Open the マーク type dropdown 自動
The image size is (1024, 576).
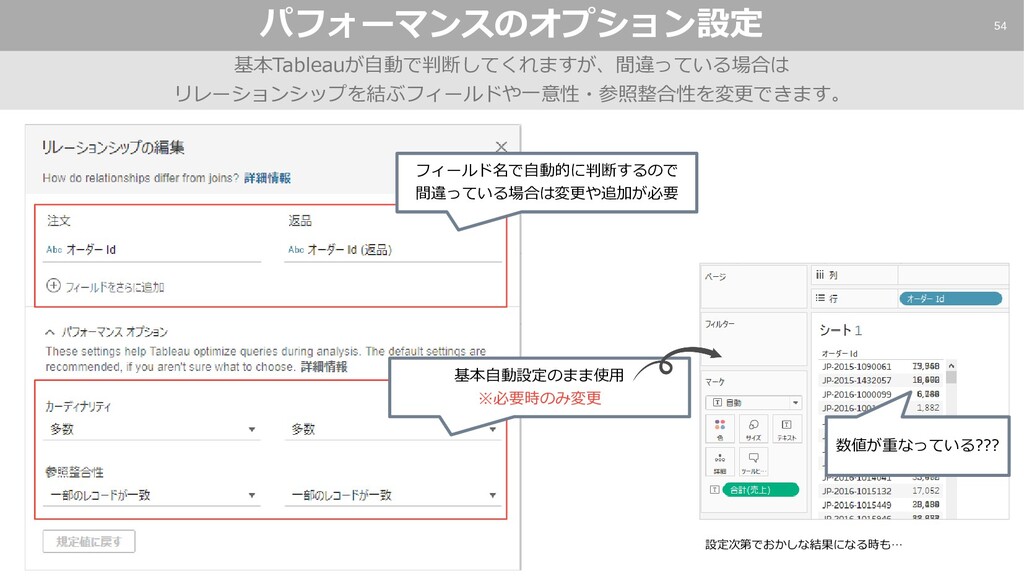(753, 402)
